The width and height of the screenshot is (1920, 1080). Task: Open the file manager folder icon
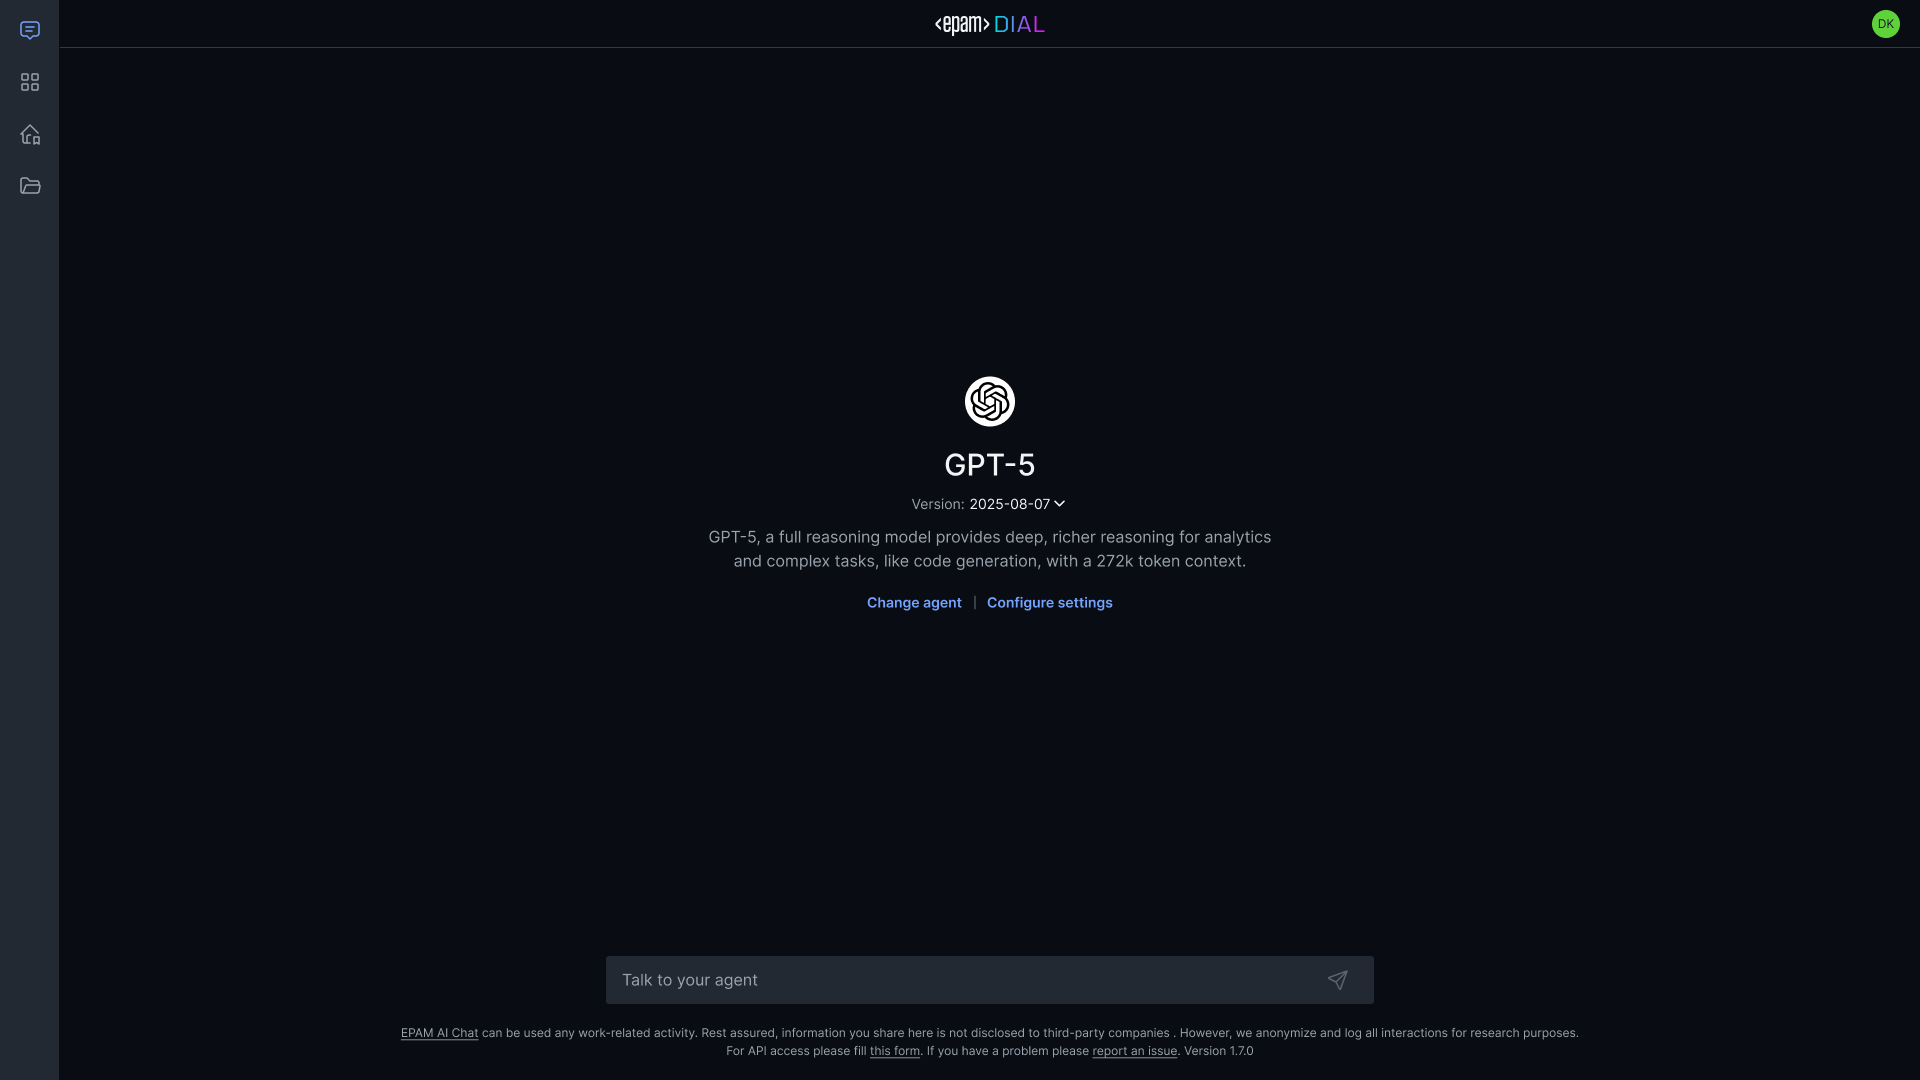[30, 186]
